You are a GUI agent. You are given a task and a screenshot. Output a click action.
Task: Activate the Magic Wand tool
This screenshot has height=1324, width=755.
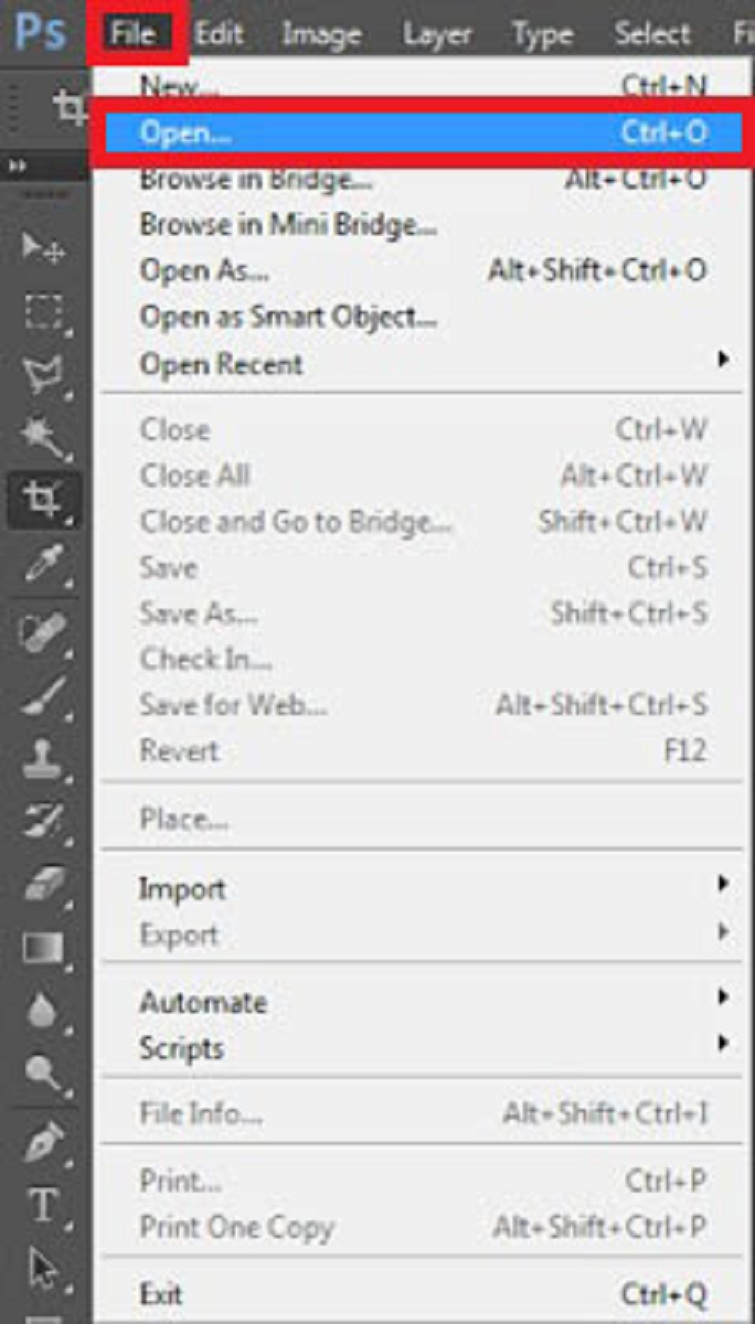[42, 435]
